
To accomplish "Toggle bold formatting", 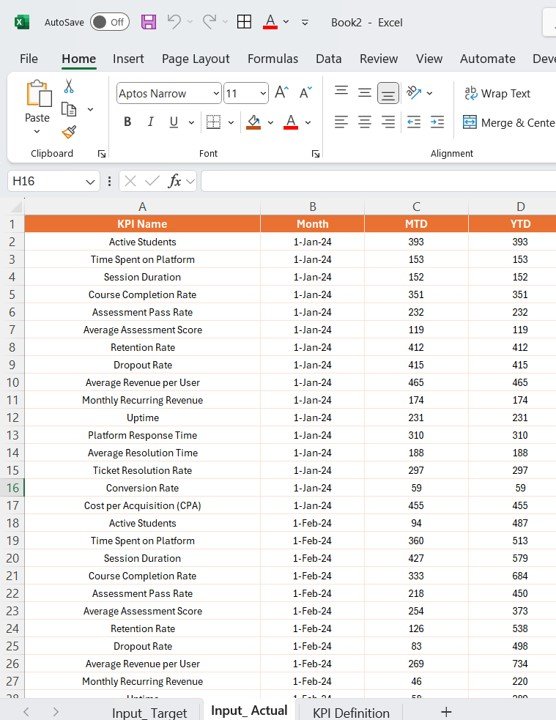I will tap(128, 122).
